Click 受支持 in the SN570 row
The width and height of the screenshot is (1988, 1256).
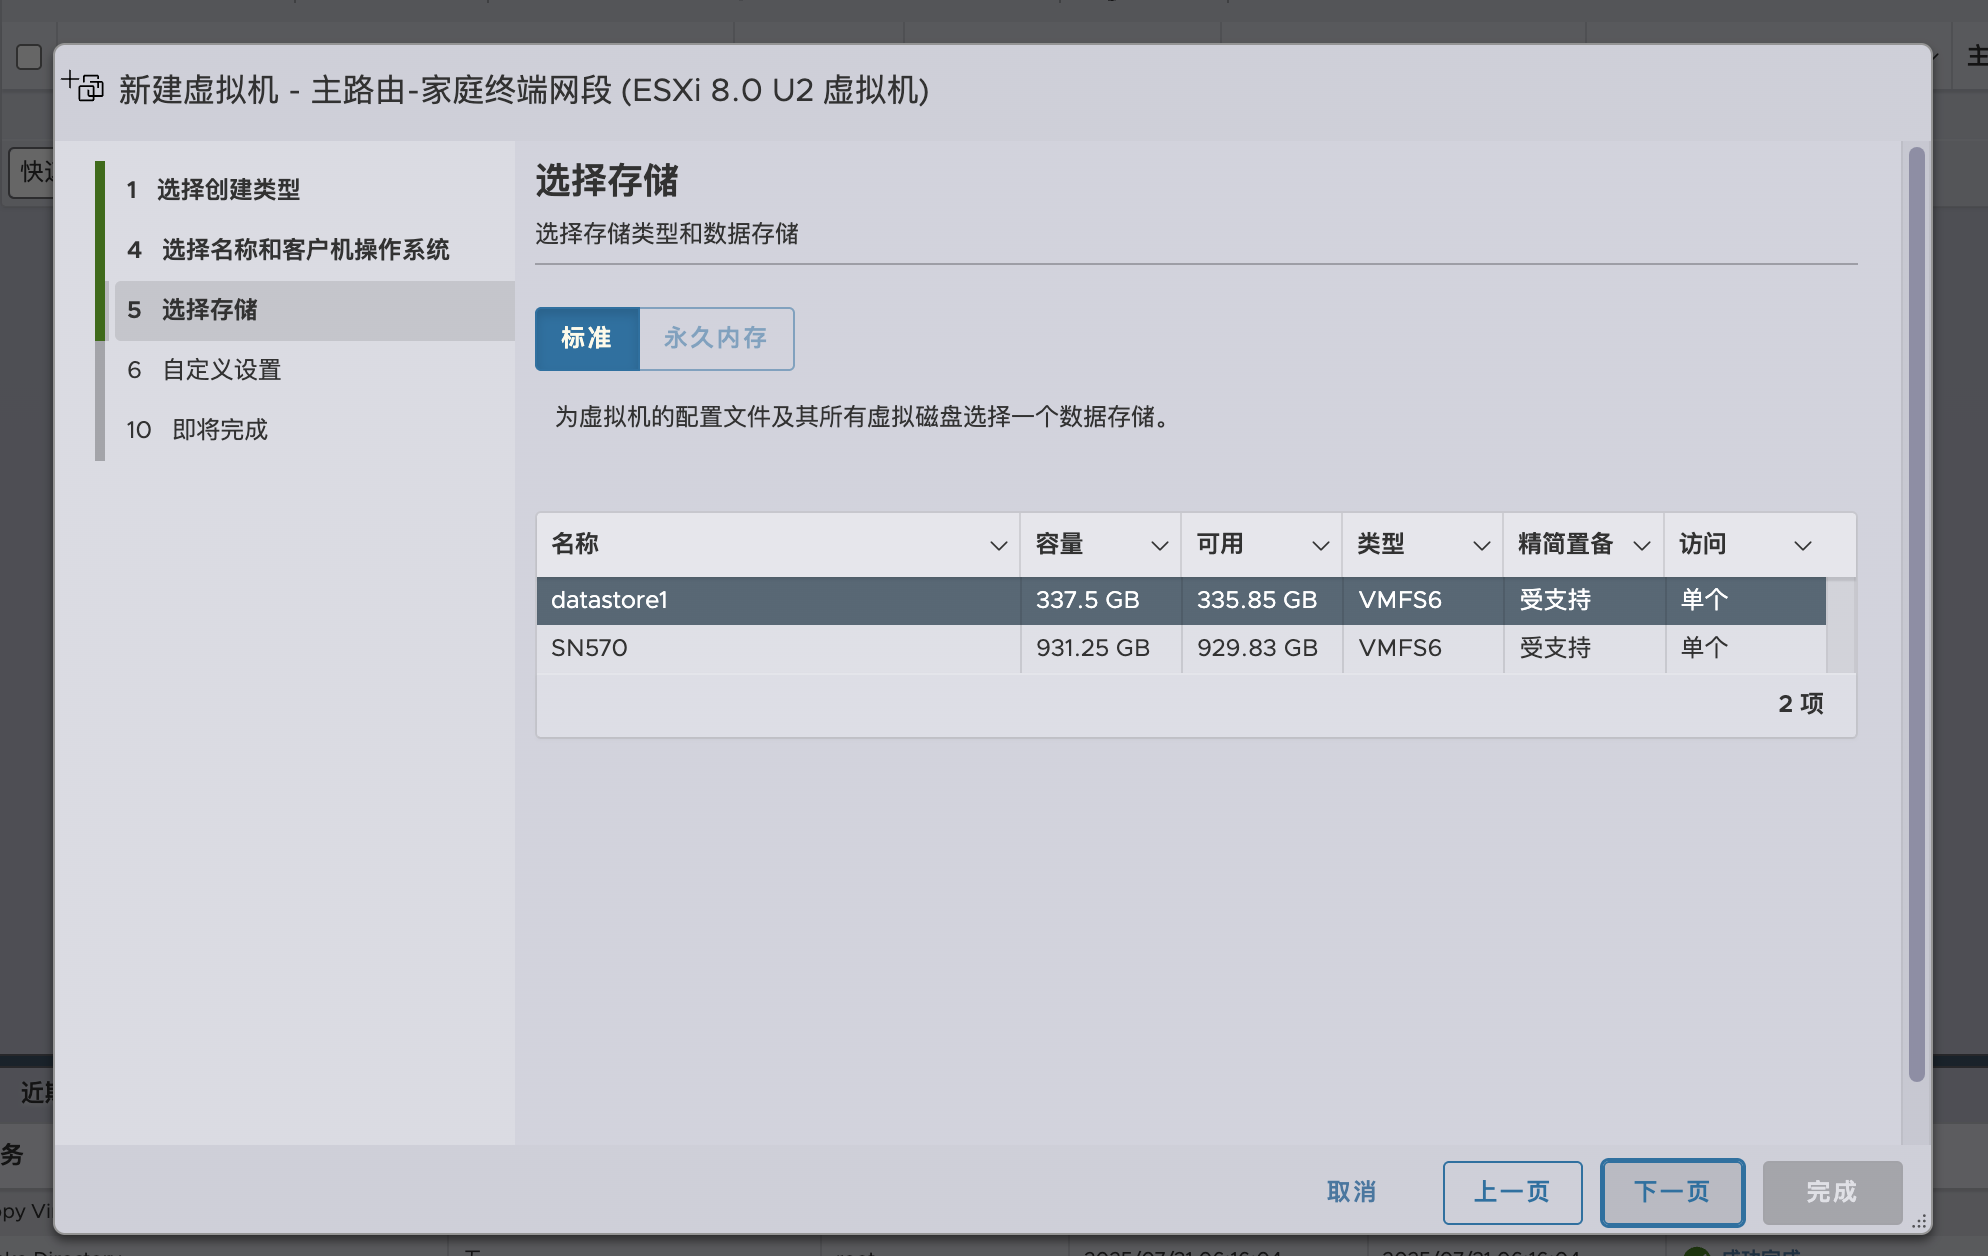pyautogui.click(x=1555, y=649)
